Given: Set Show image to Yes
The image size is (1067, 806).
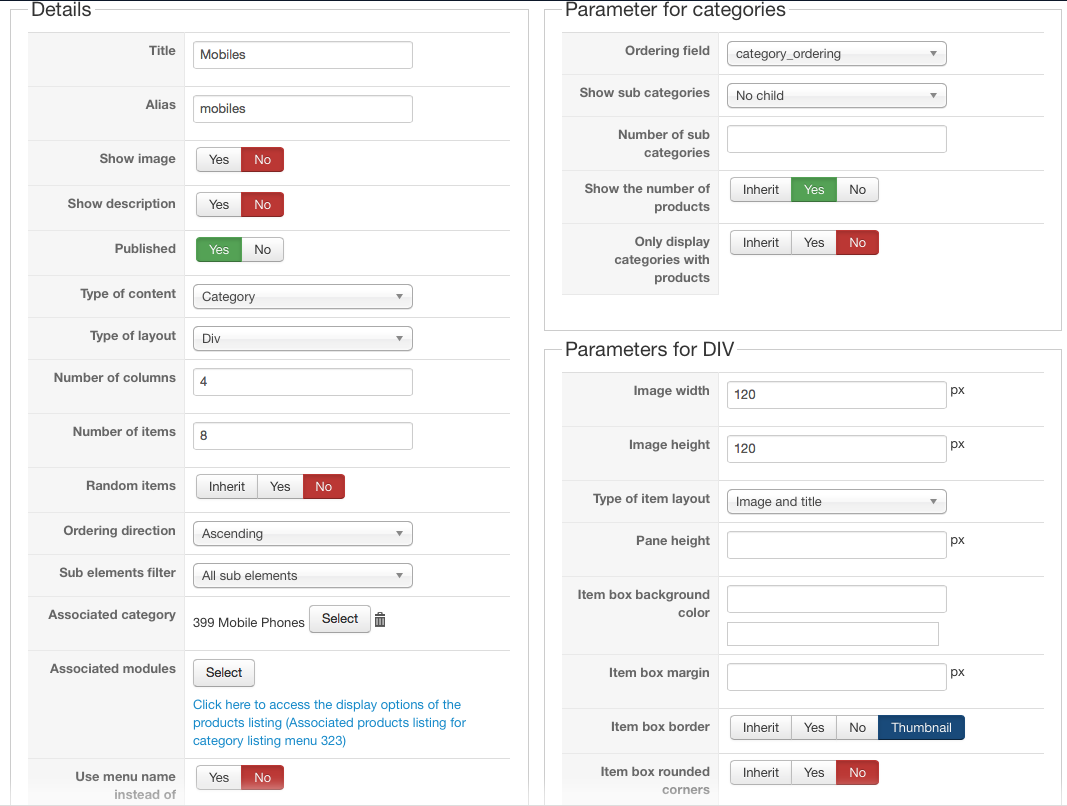Looking at the screenshot, I should click(x=219, y=160).
